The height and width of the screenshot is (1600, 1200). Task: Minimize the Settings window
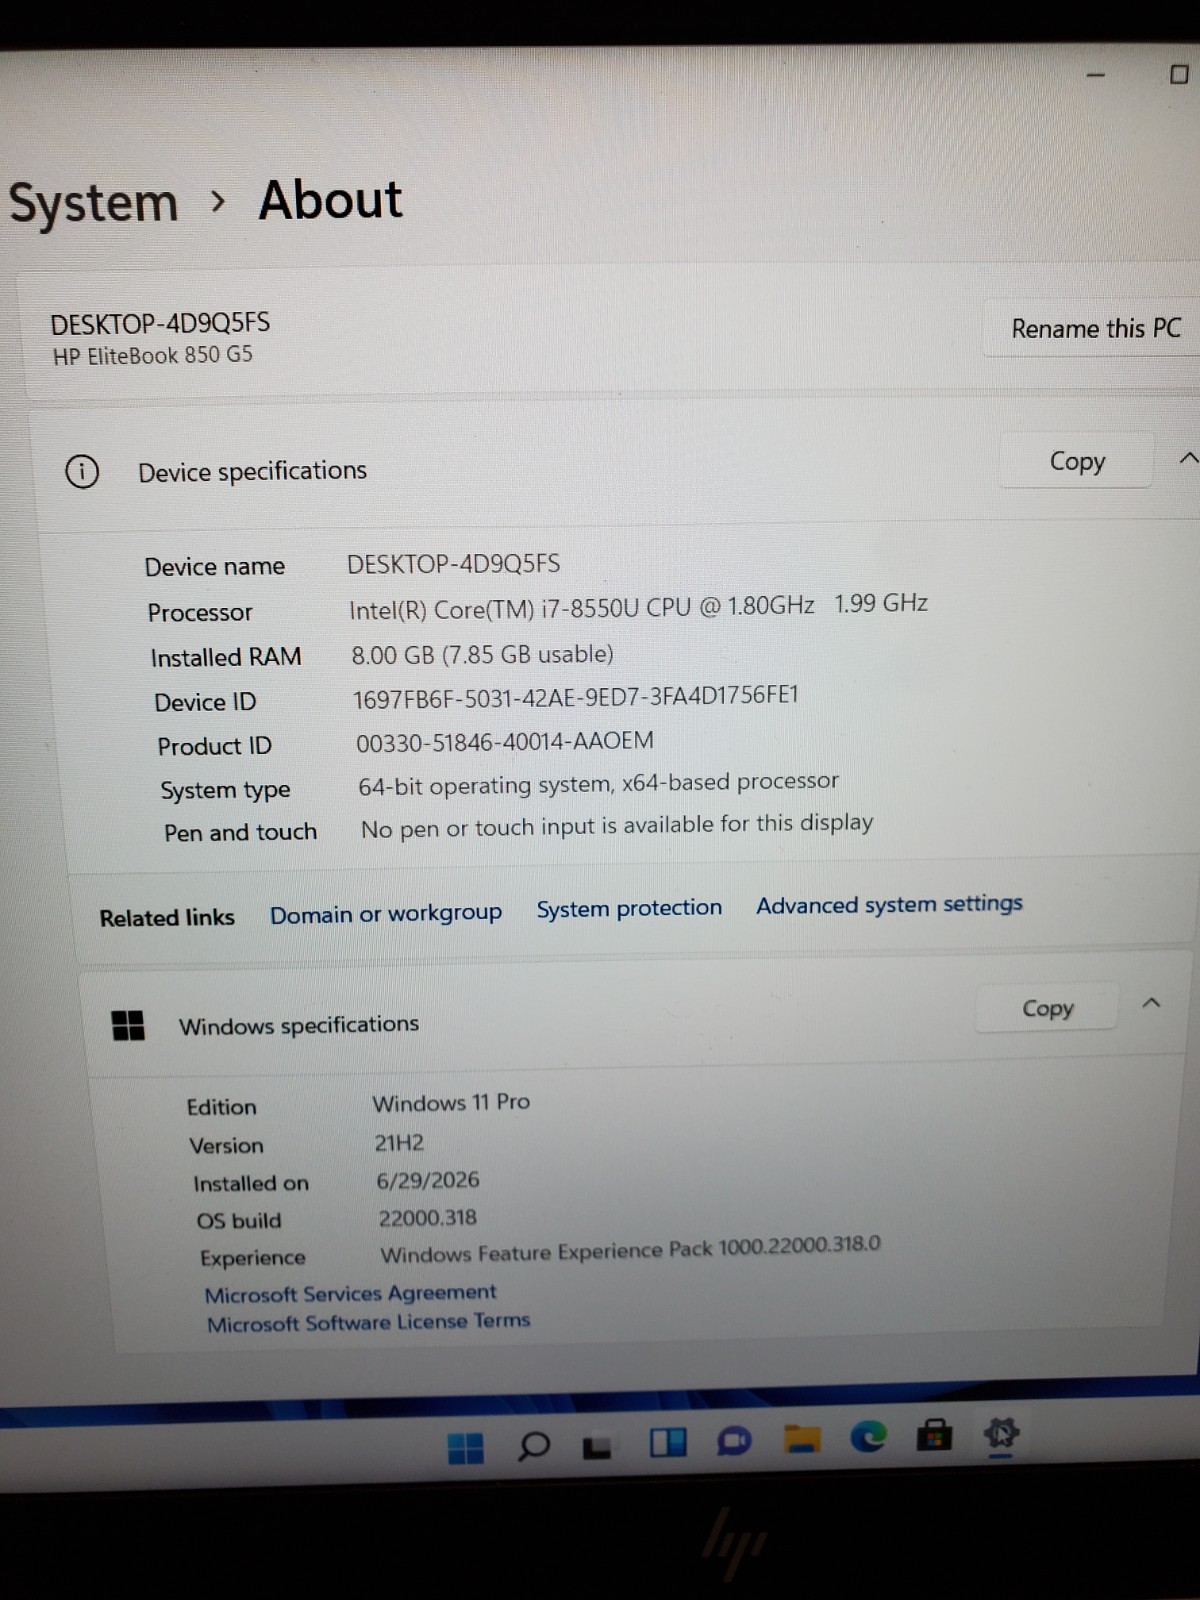tap(1096, 75)
